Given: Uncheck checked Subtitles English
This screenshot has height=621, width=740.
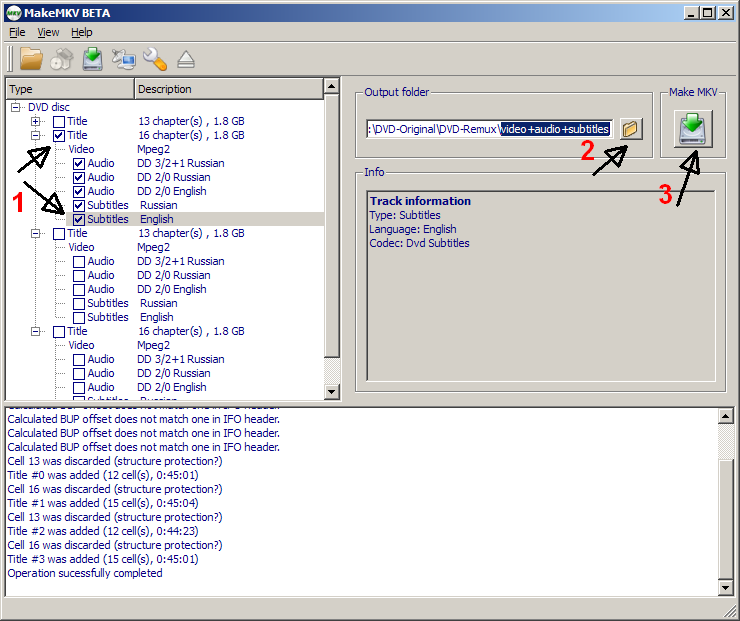Looking at the screenshot, I should [x=79, y=220].
